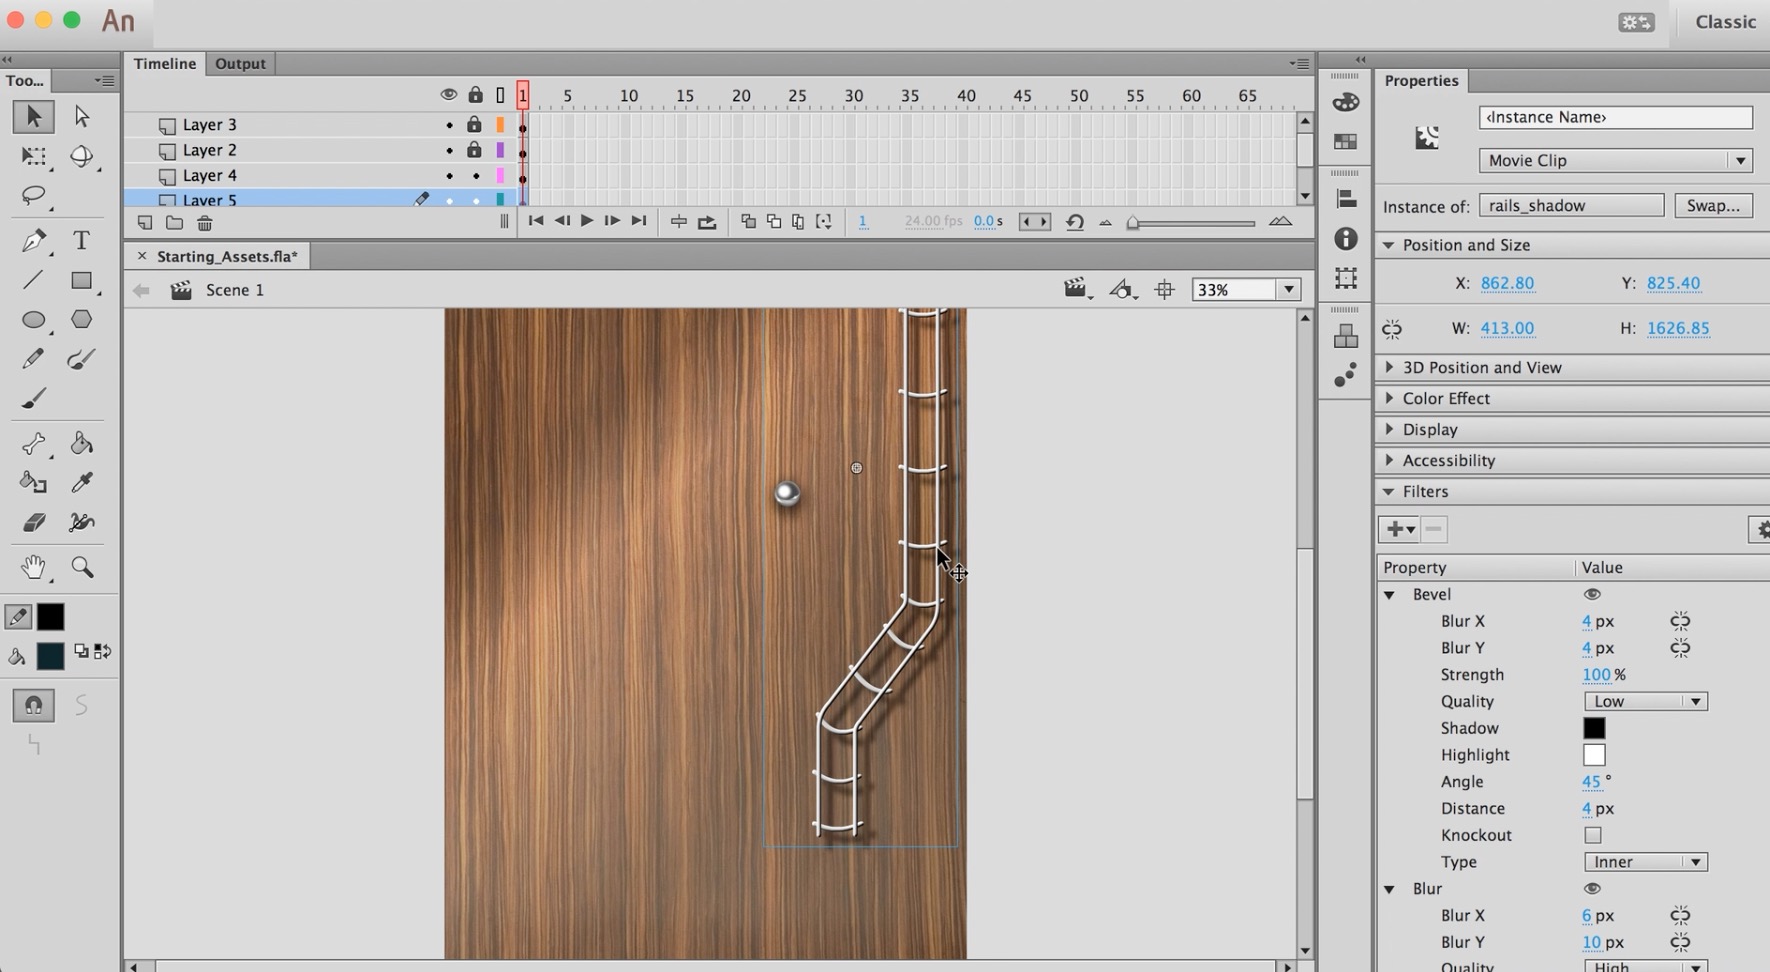Viewport: 1770px width, 972px height.
Task: Click the Swap... button
Action: (x=1713, y=205)
